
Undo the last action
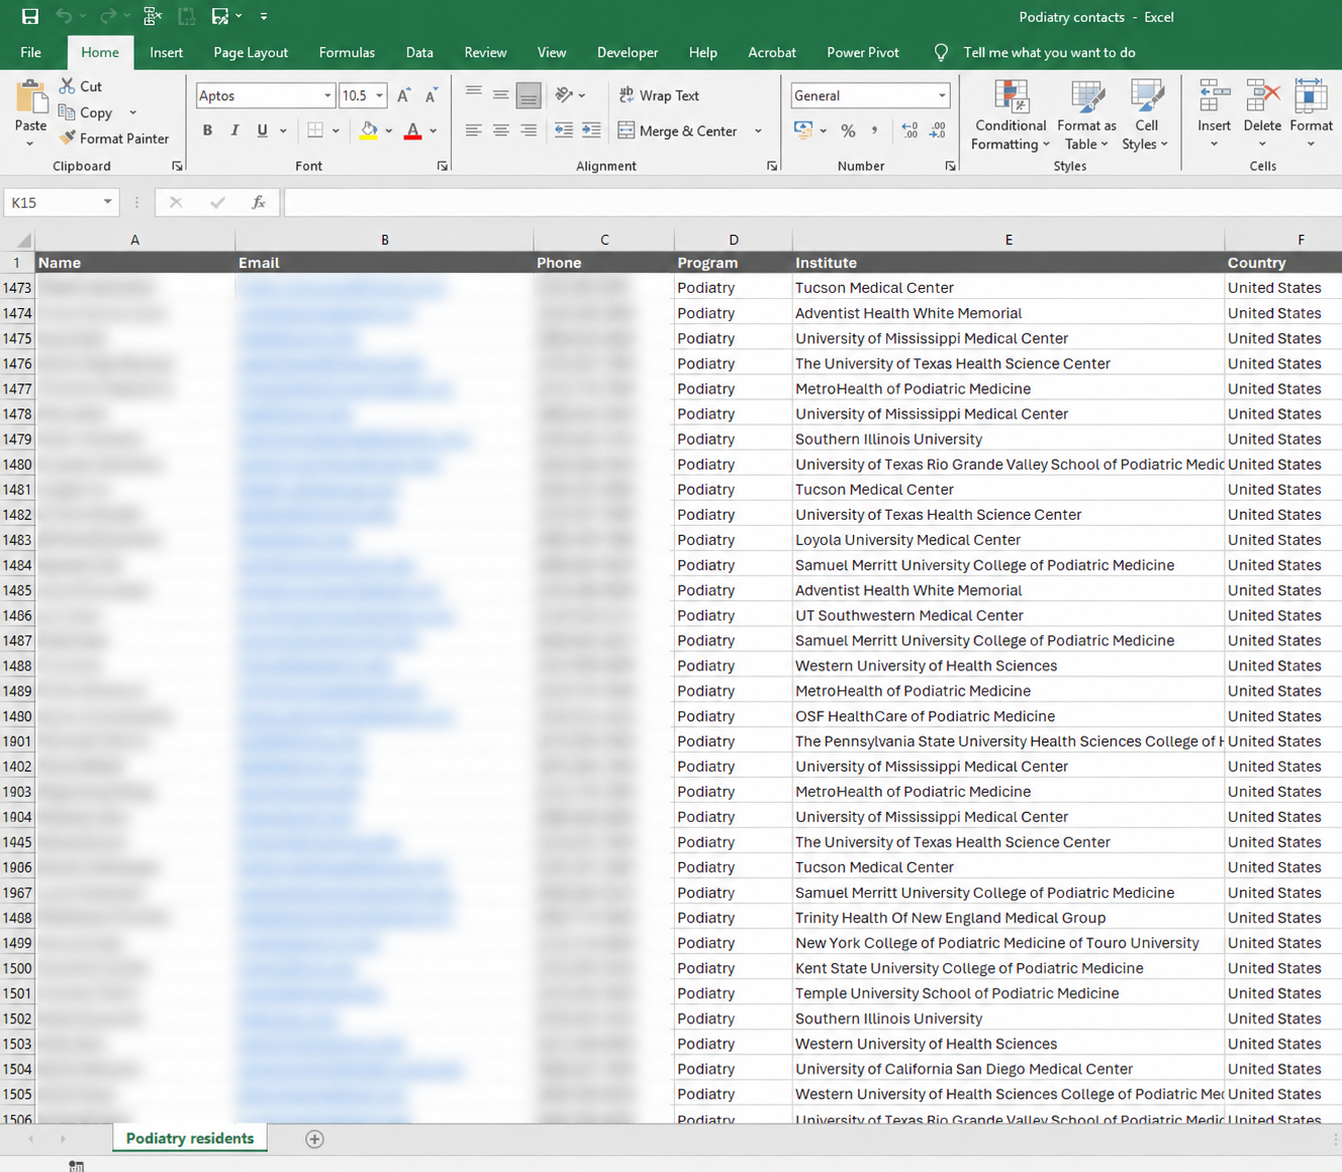(64, 16)
